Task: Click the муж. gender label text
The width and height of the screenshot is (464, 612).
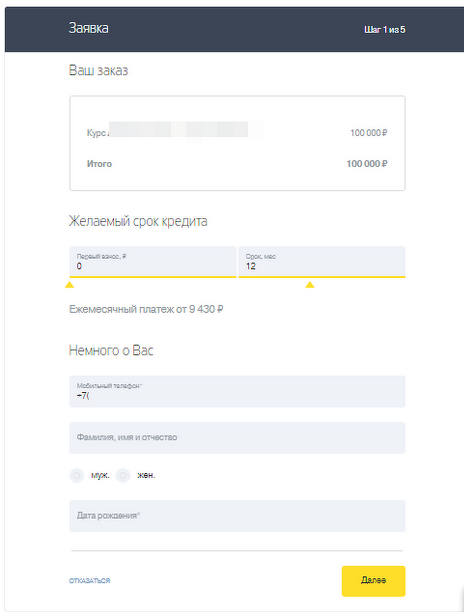Action: 100,475
